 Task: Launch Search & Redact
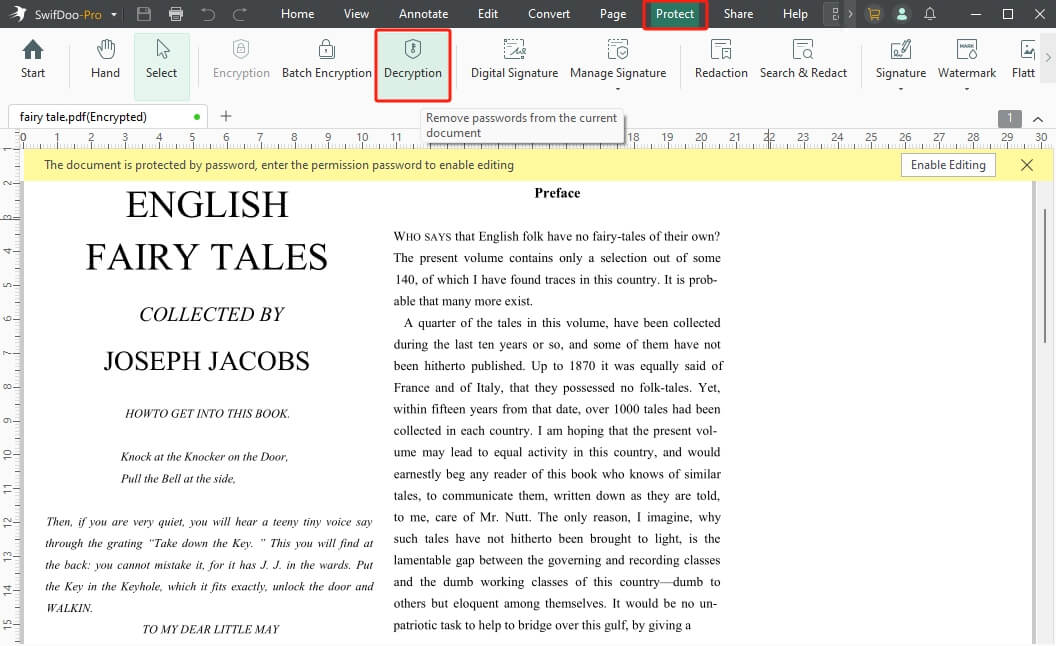(802, 62)
